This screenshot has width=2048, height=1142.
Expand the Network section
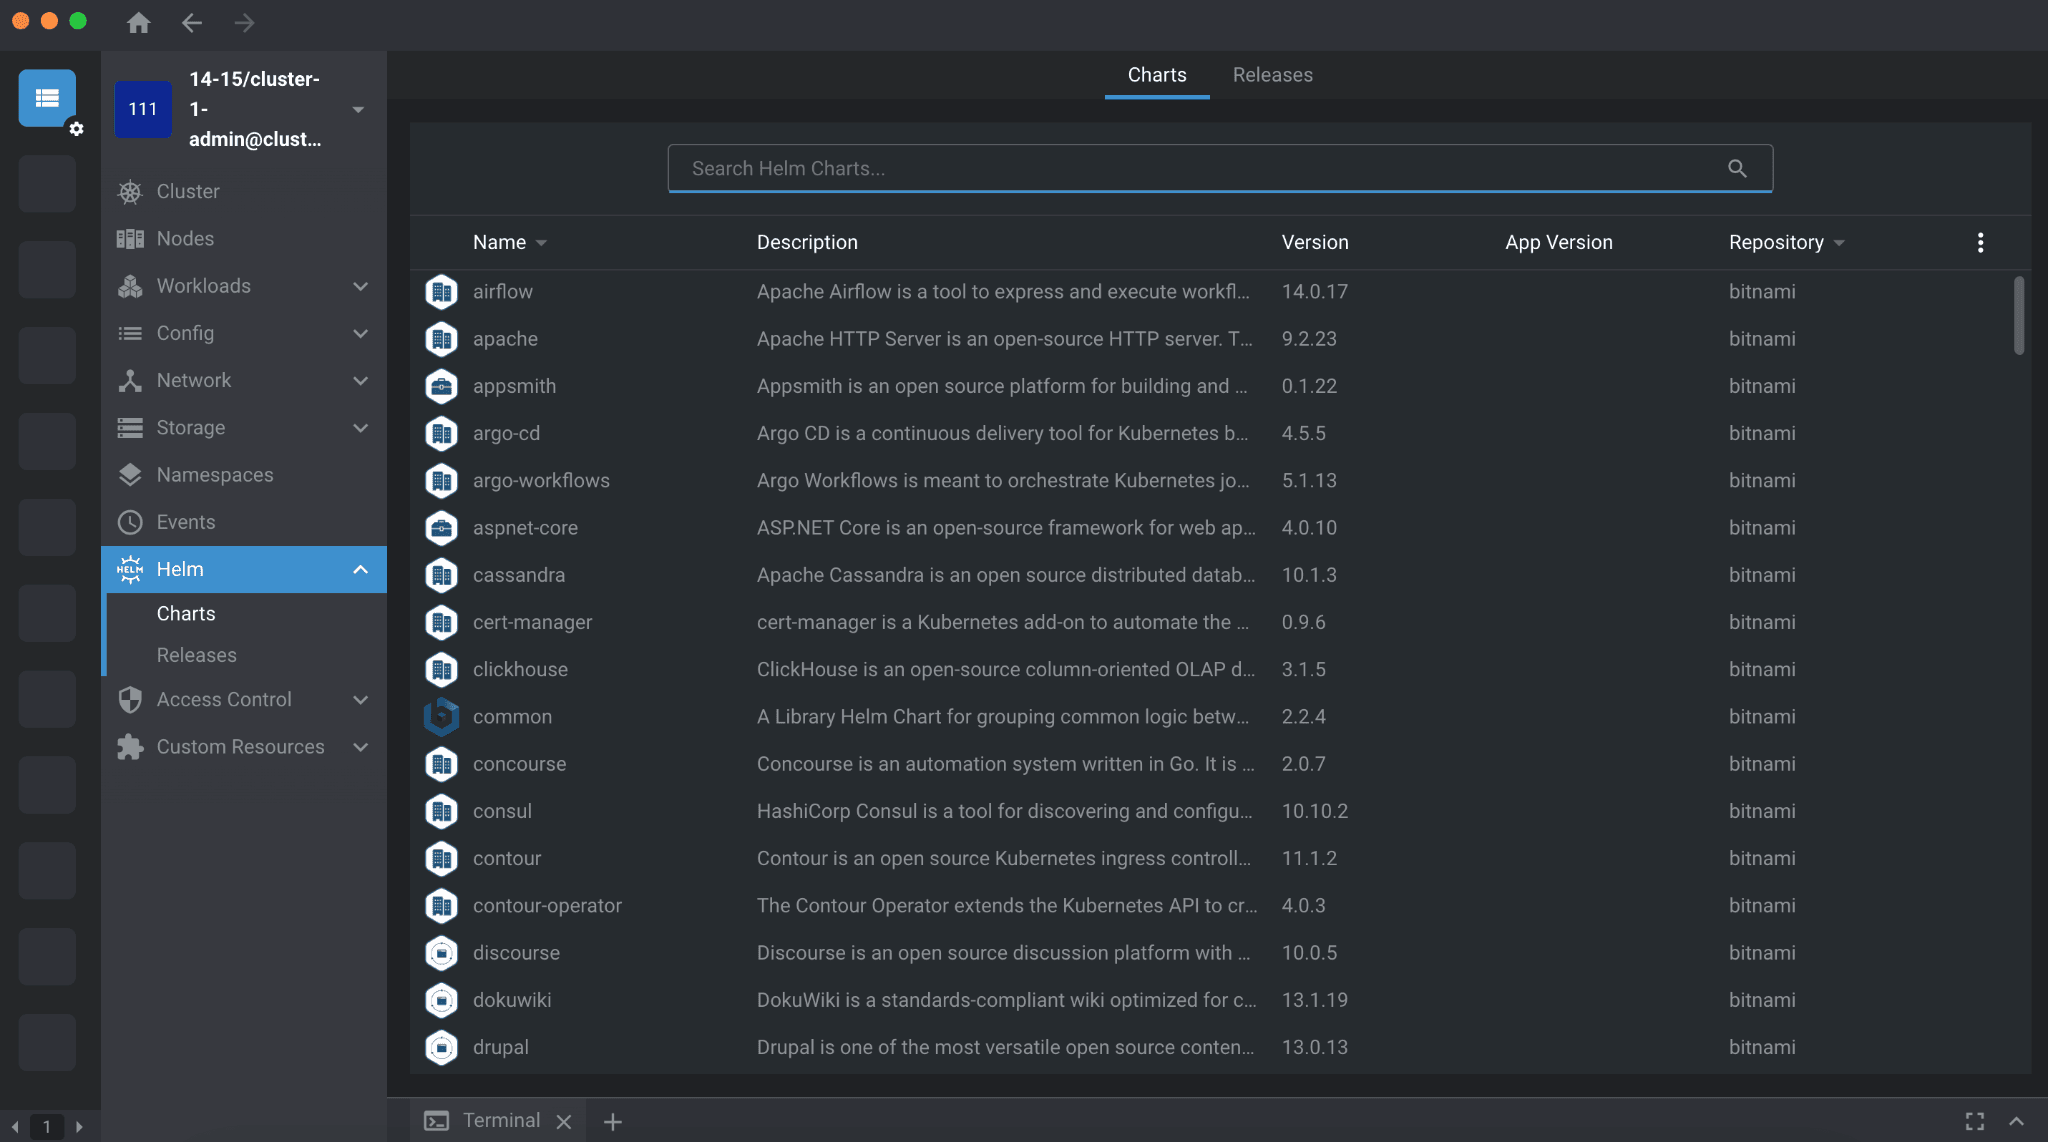coord(361,380)
